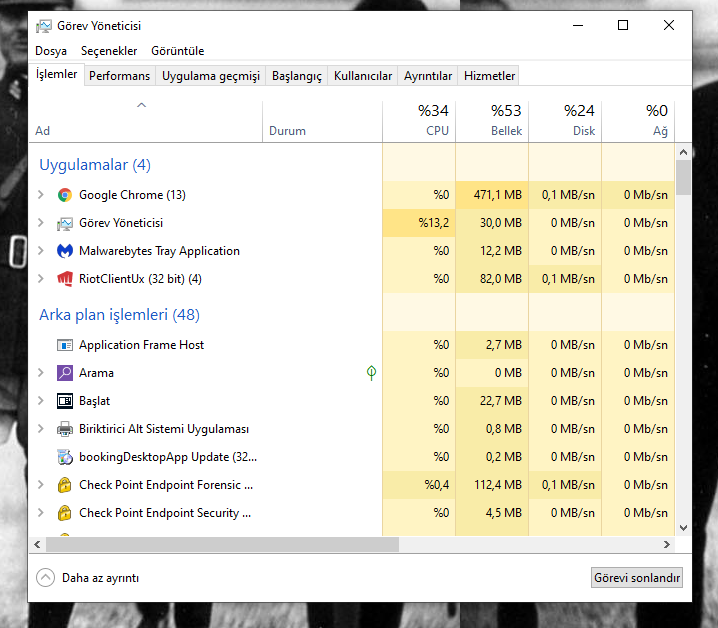Click the Daha az ayrıntı arrow icon
The height and width of the screenshot is (628, 718).
(45, 578)
